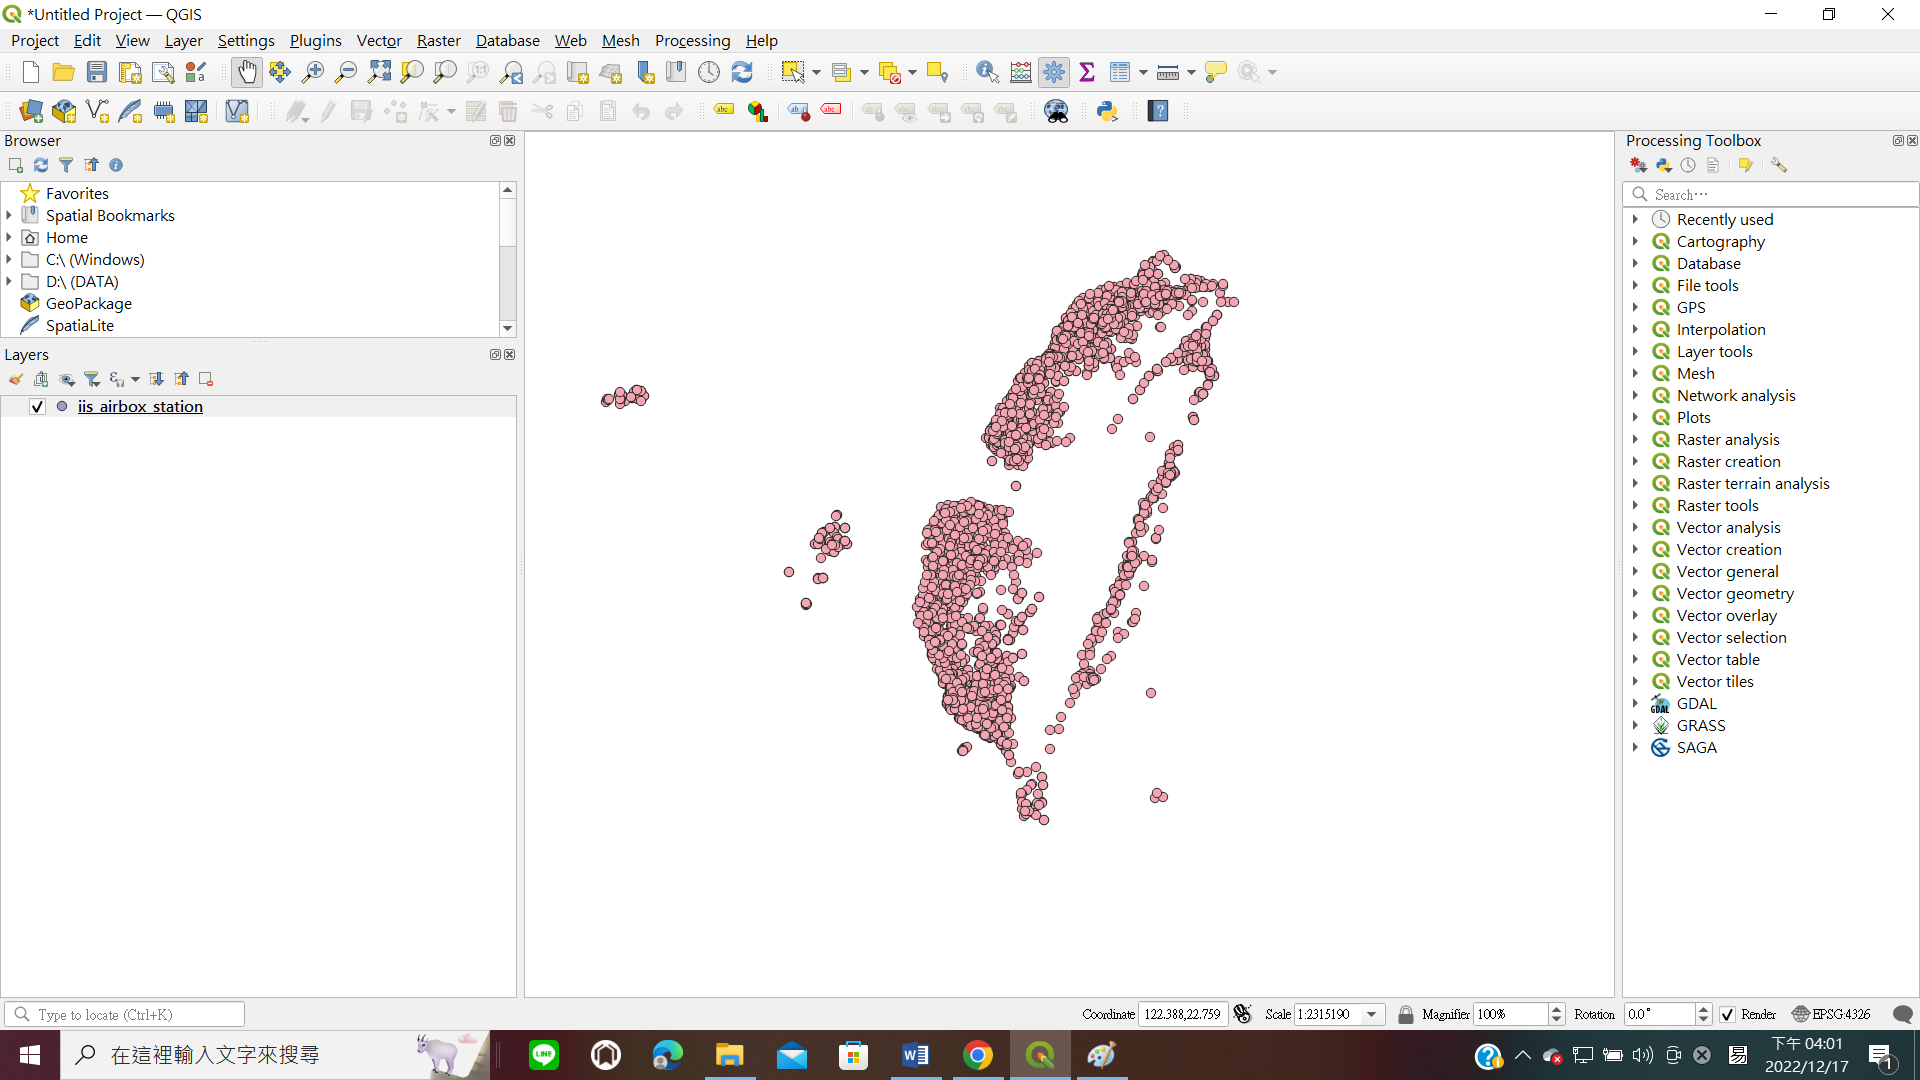The height and width of the screenshot is (1080, 1920).
Task: Expand the C:\ (Windows) browser node
Action: (9, 260)
